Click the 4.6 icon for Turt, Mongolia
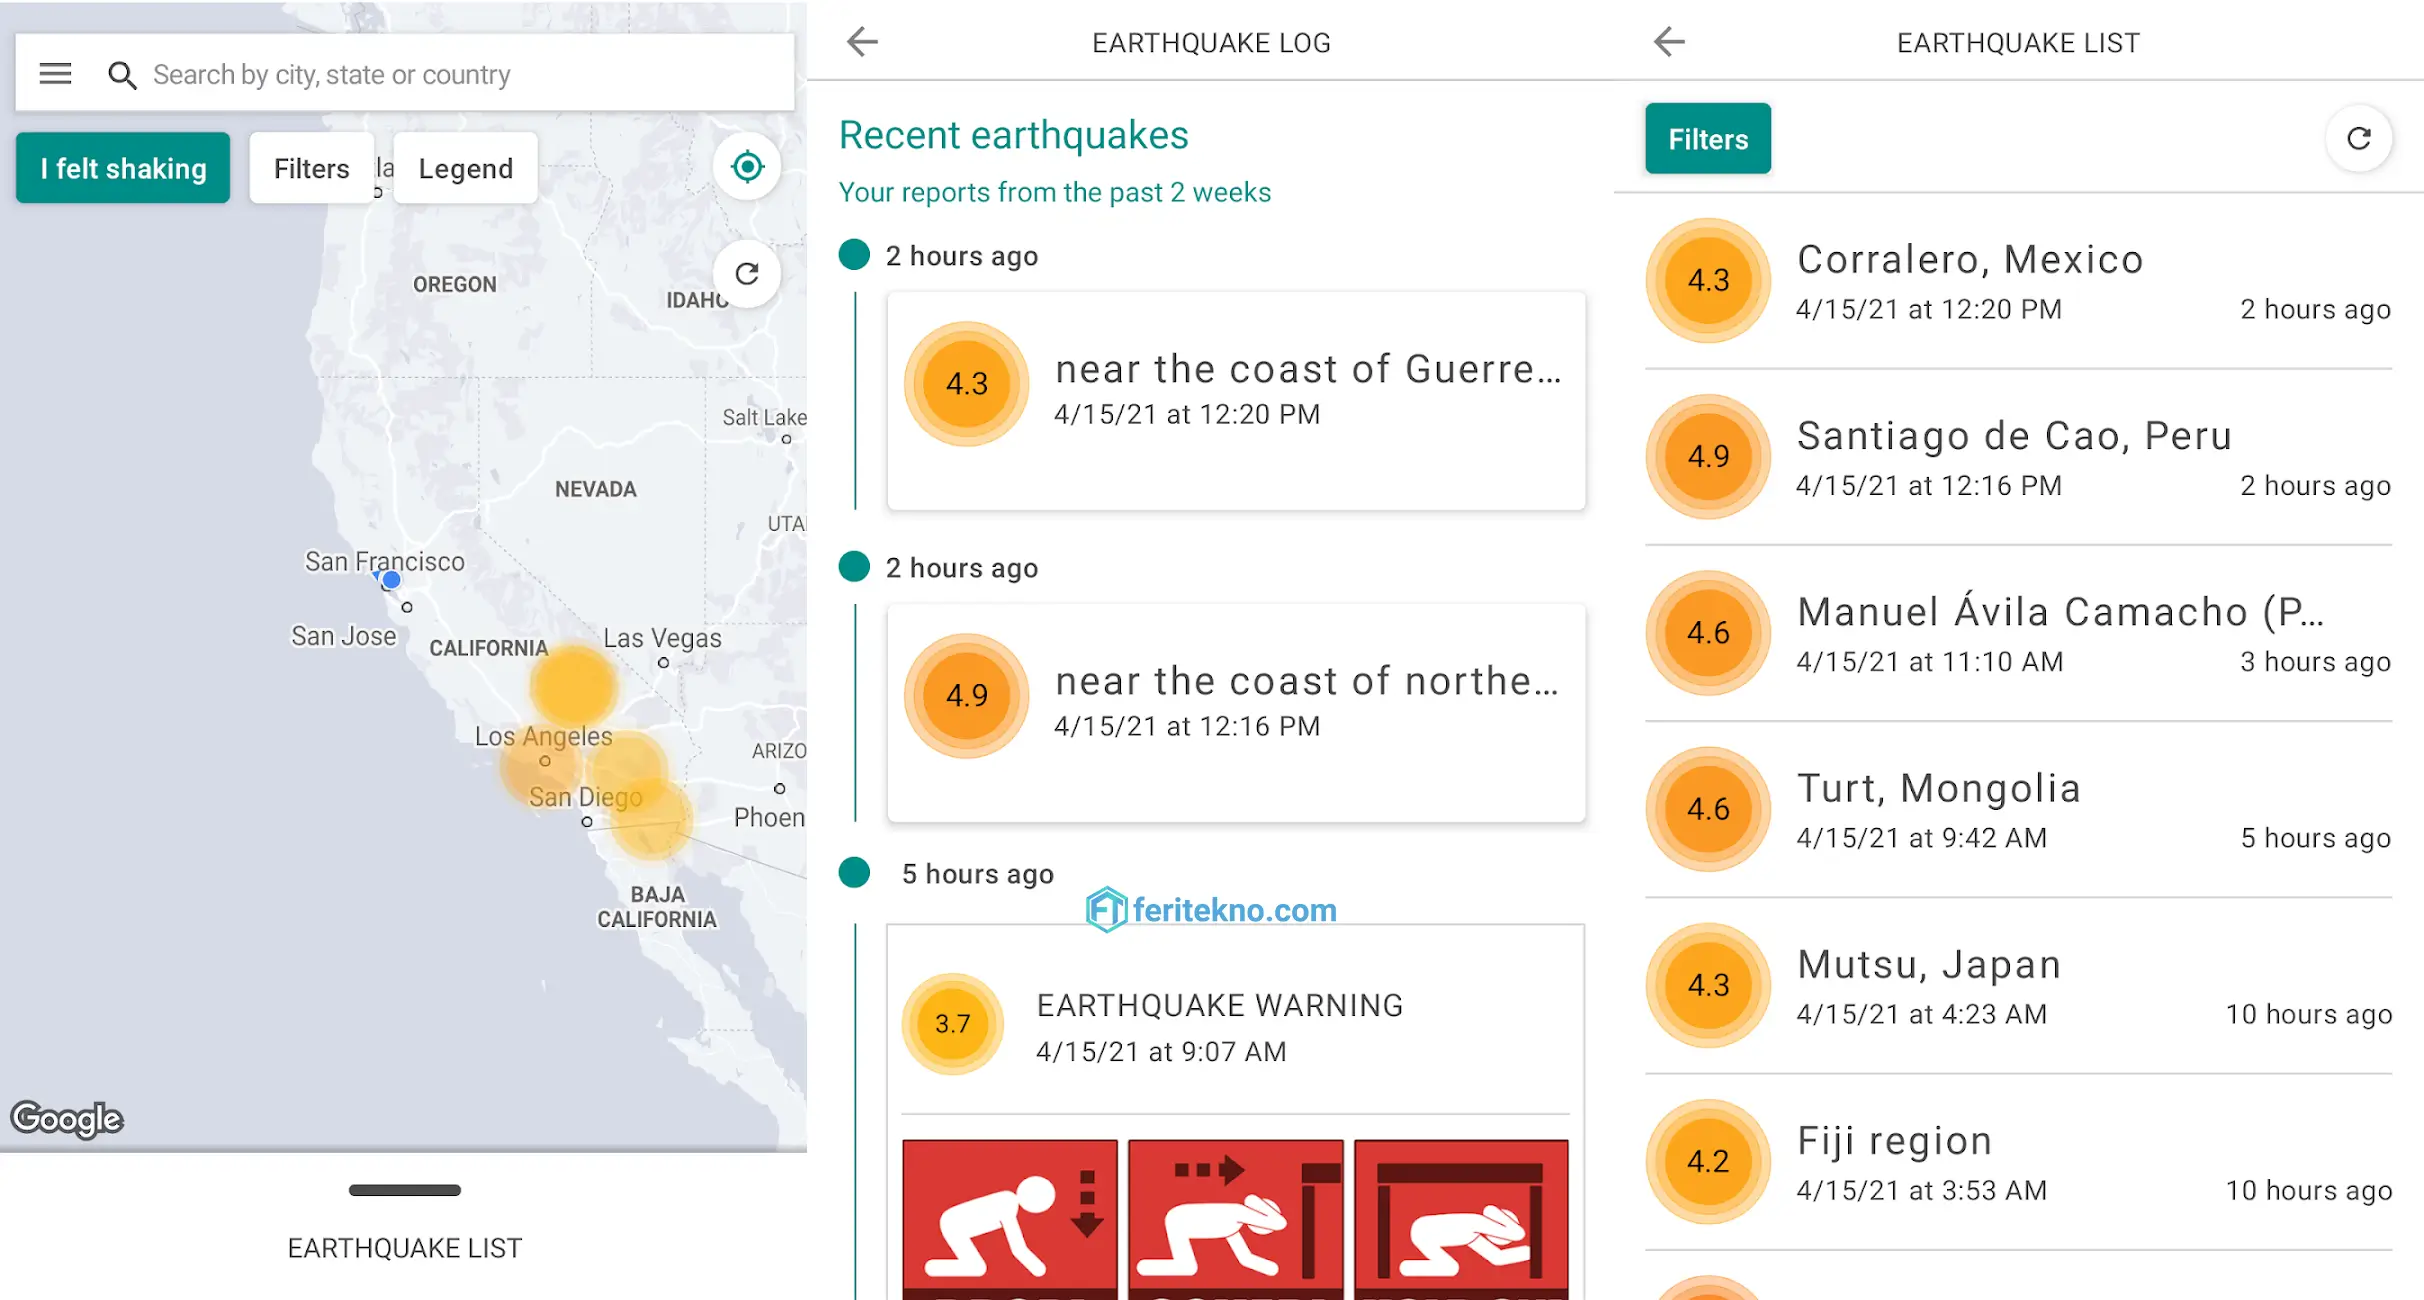2424x1300 pixels. click(1708, 809)
